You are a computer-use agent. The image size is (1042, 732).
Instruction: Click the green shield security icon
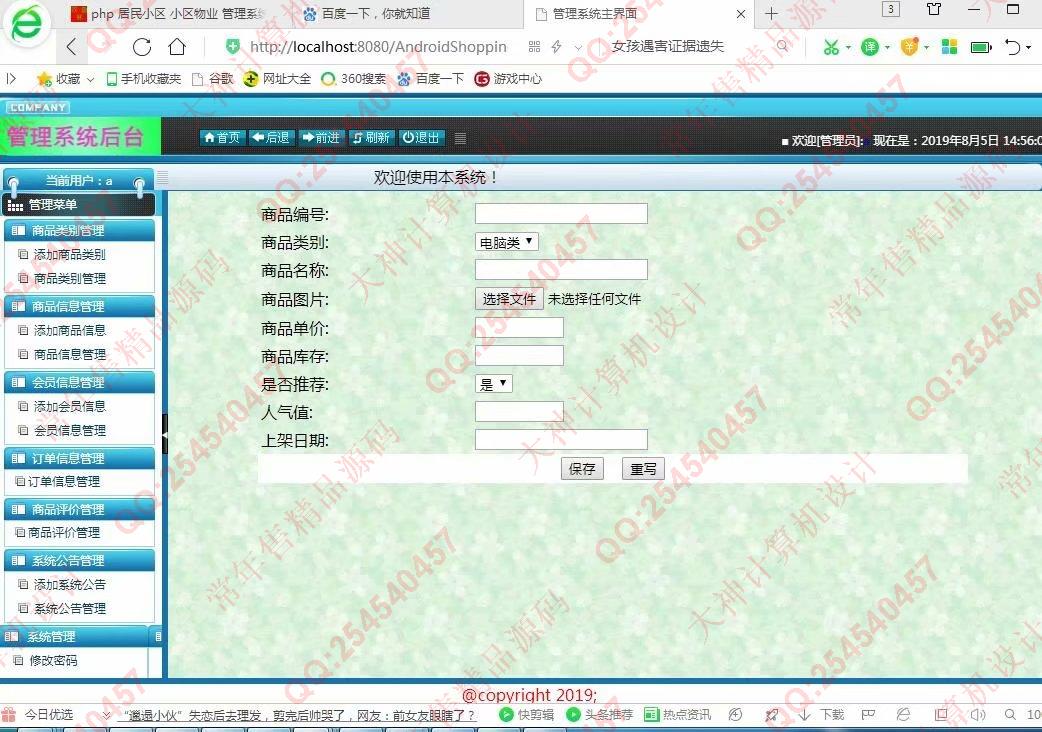tap(233, 46)
